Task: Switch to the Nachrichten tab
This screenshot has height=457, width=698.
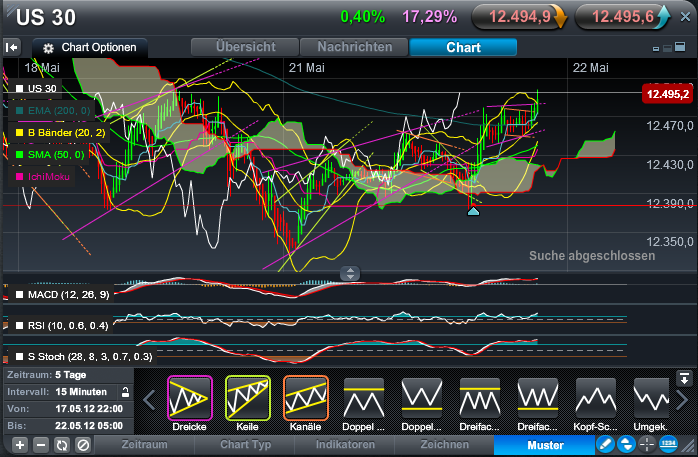Action: click(x=354, y=47)
